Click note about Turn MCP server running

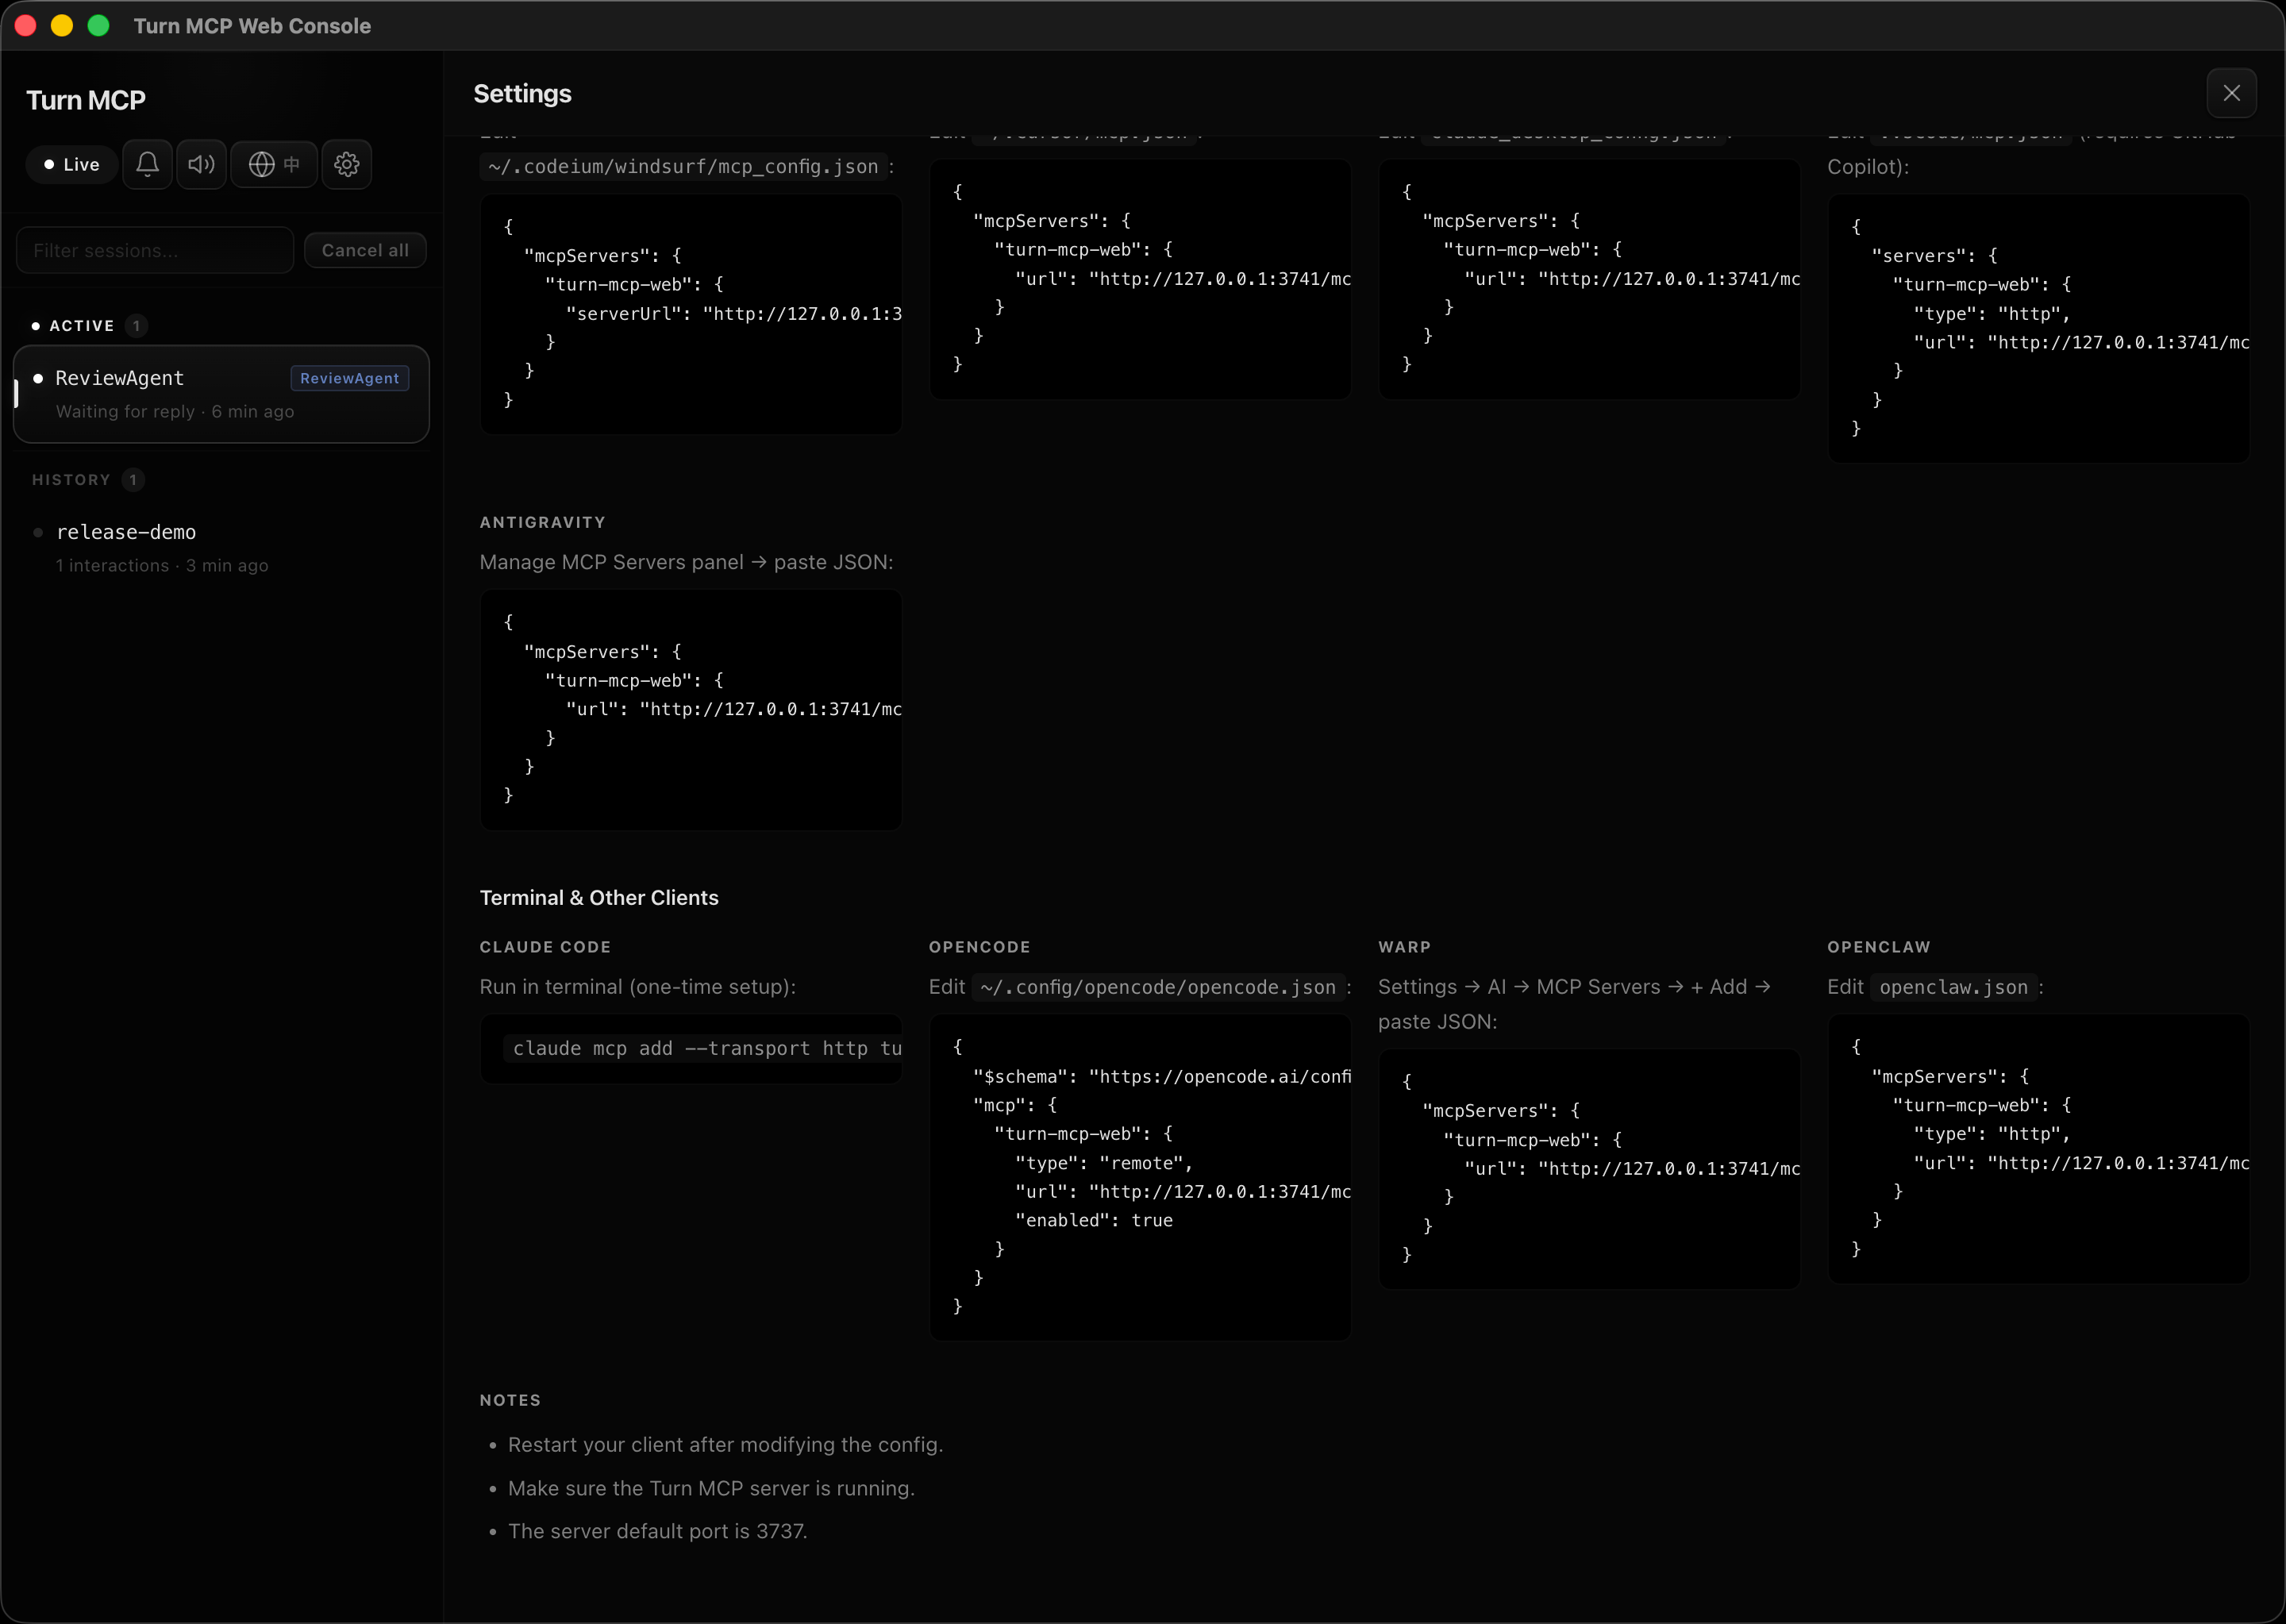pyautogui.click(x=711, y=1488)
